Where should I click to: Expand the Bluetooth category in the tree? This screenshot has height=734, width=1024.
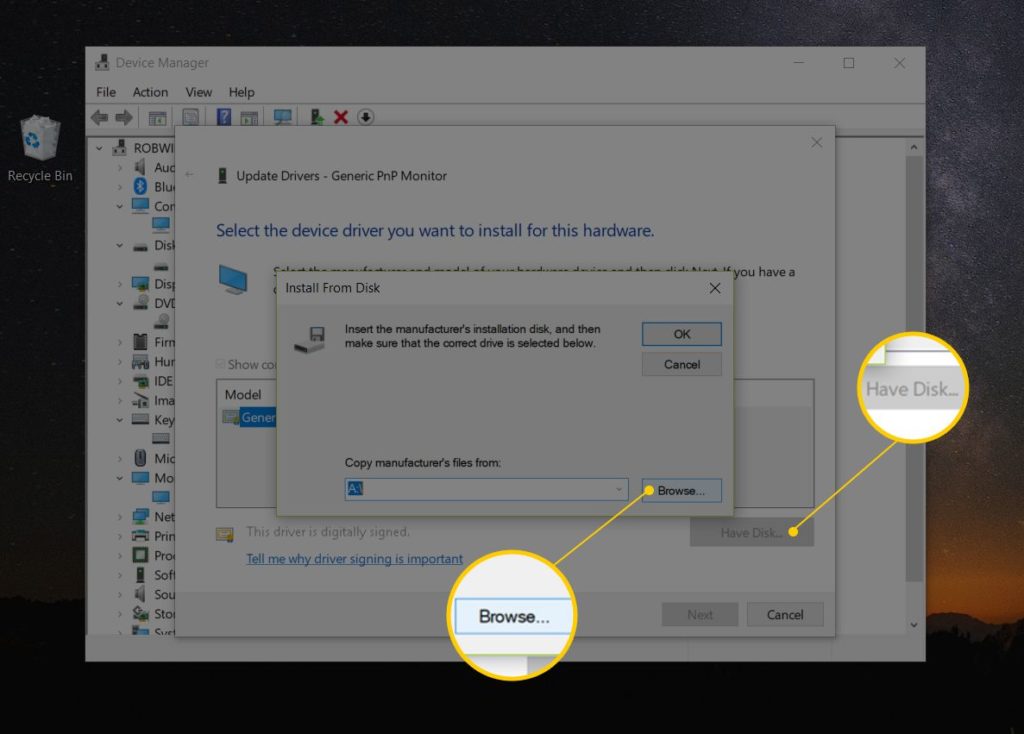[120, 187]
